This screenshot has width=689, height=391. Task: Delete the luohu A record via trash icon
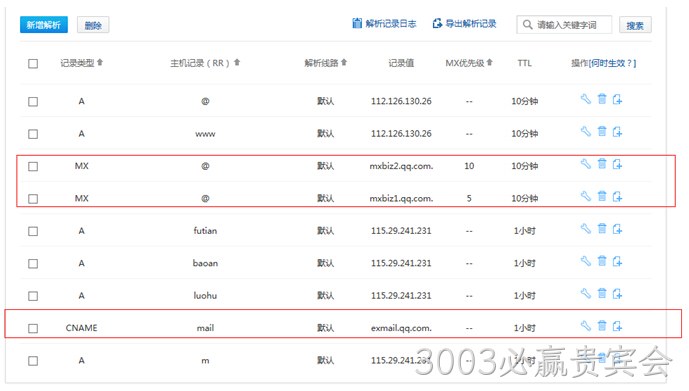(x=602, y=293)
